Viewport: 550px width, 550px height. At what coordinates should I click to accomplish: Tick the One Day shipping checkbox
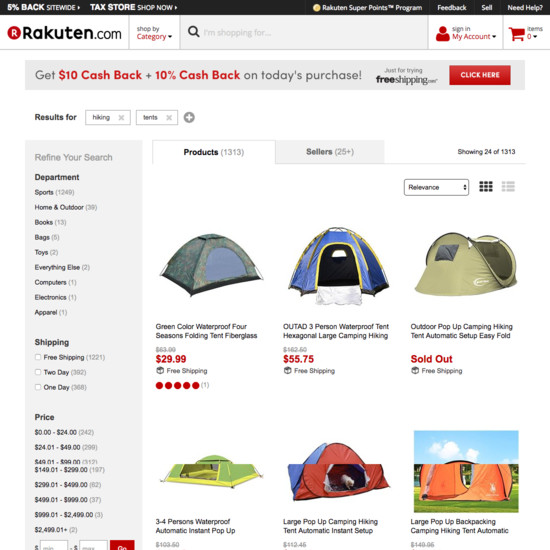coord(38,387)
